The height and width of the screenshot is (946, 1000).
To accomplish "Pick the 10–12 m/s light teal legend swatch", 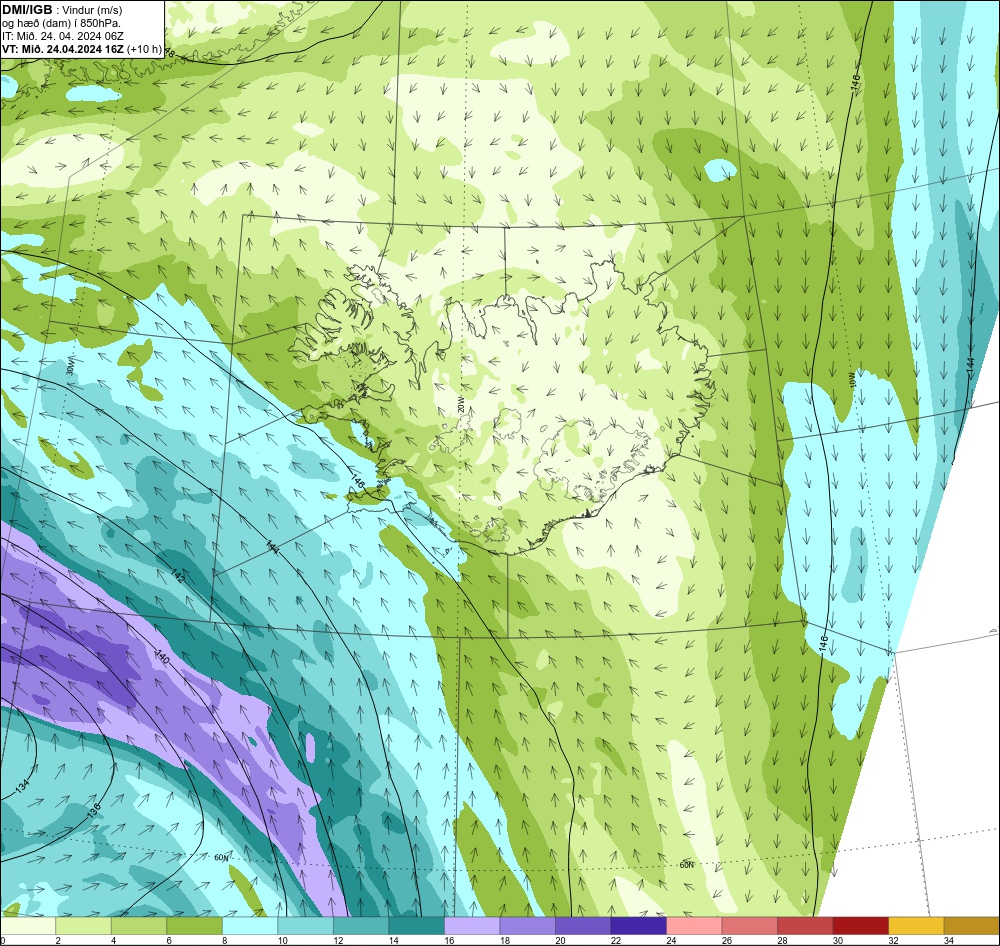I will pos(305,926).
